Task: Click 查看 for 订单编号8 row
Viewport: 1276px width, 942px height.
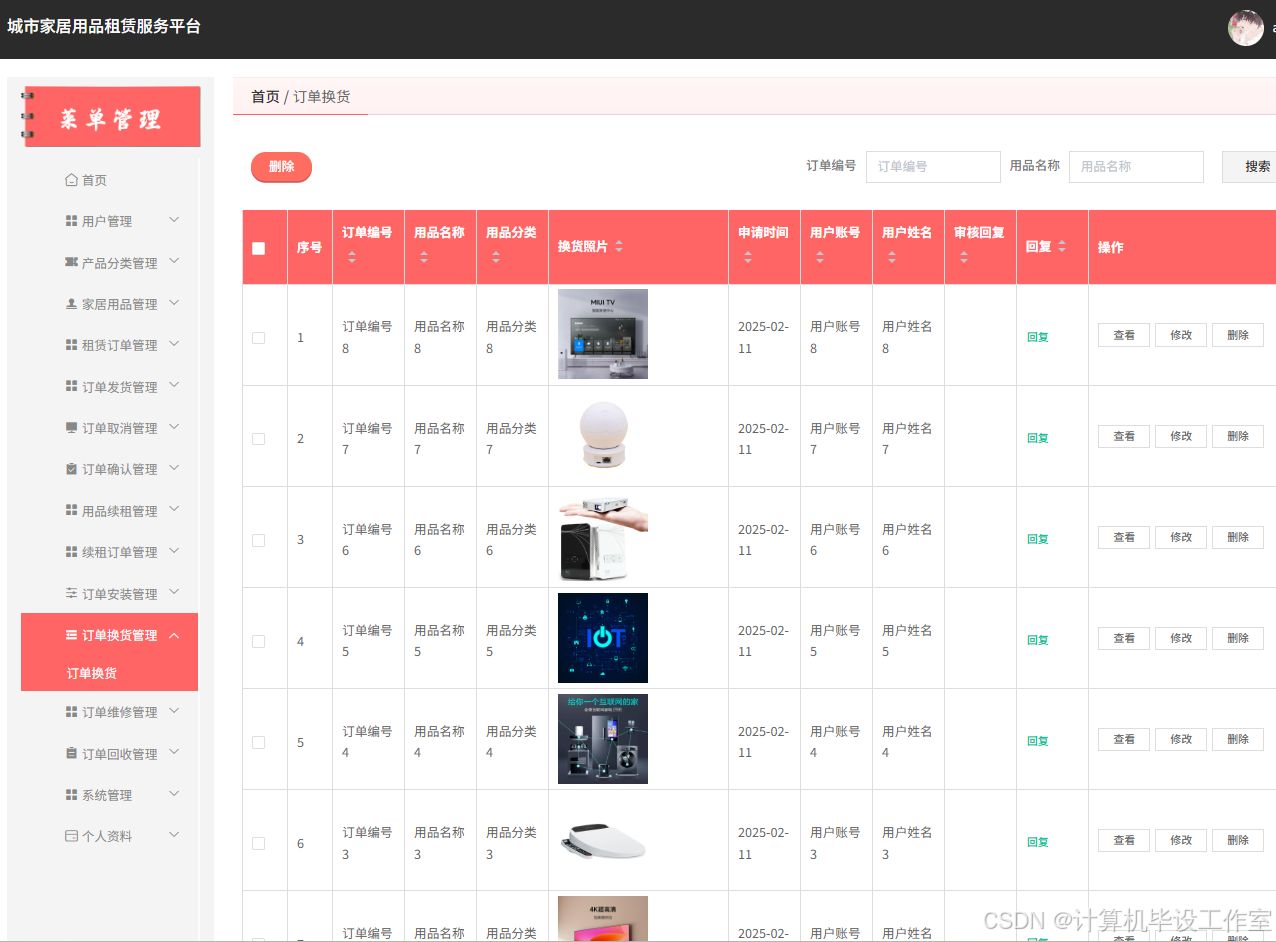Action: (x=1124, y=335)
